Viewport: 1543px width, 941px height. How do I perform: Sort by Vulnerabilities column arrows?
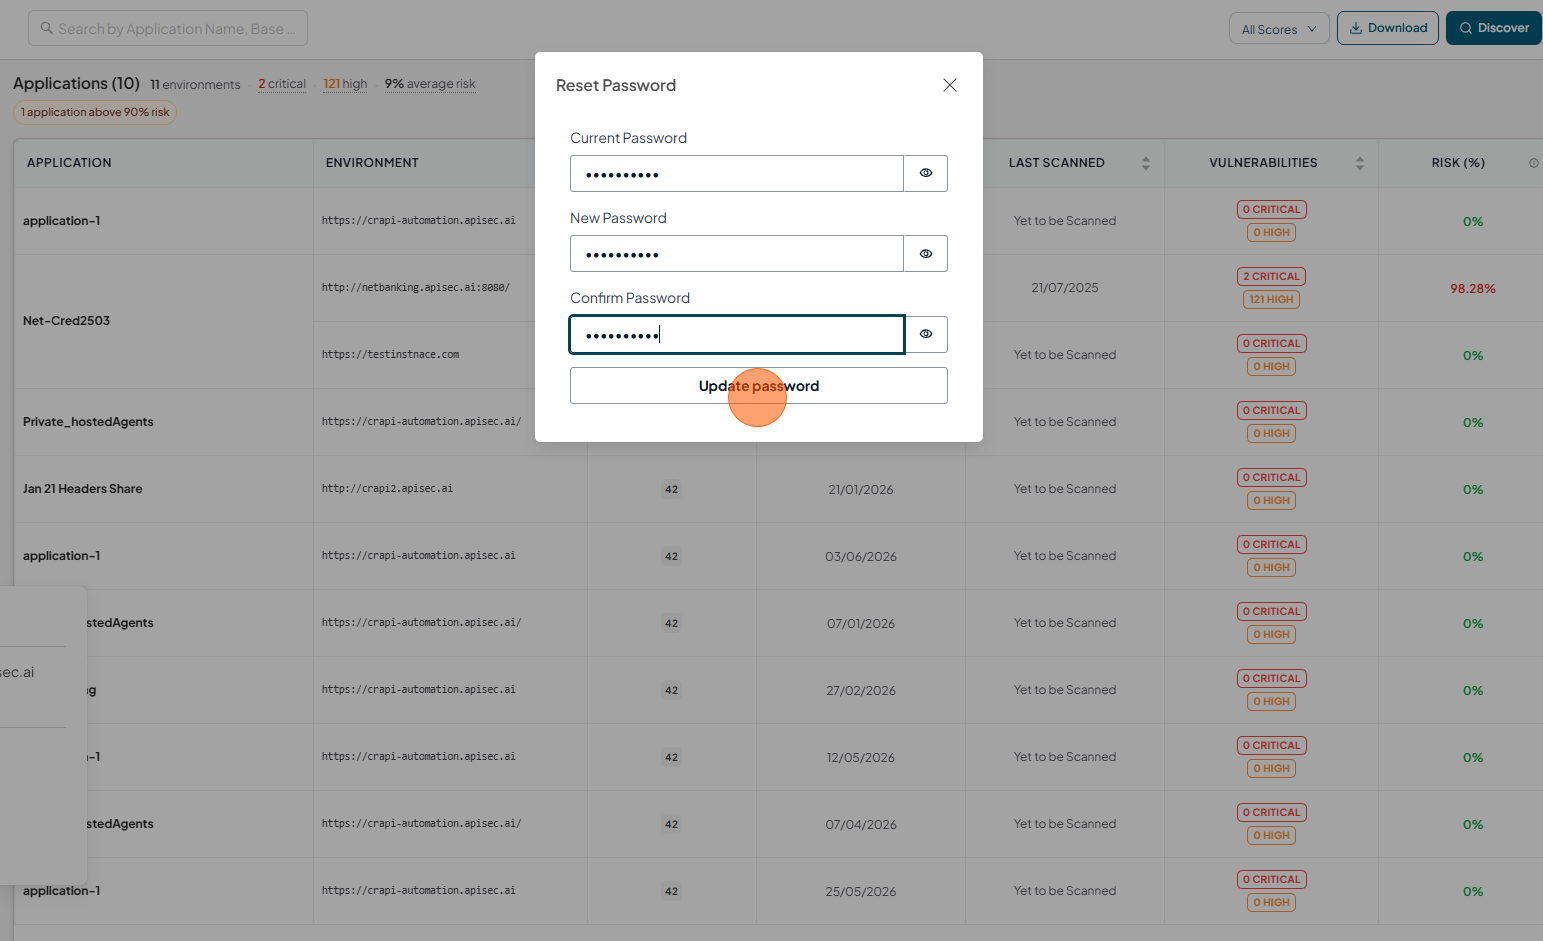pyautogui.click(x=1360, y=163)
